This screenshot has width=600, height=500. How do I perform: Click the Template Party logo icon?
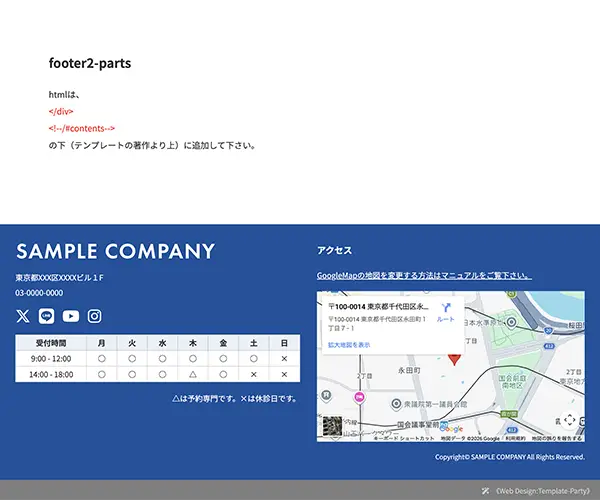pos(486,491)
